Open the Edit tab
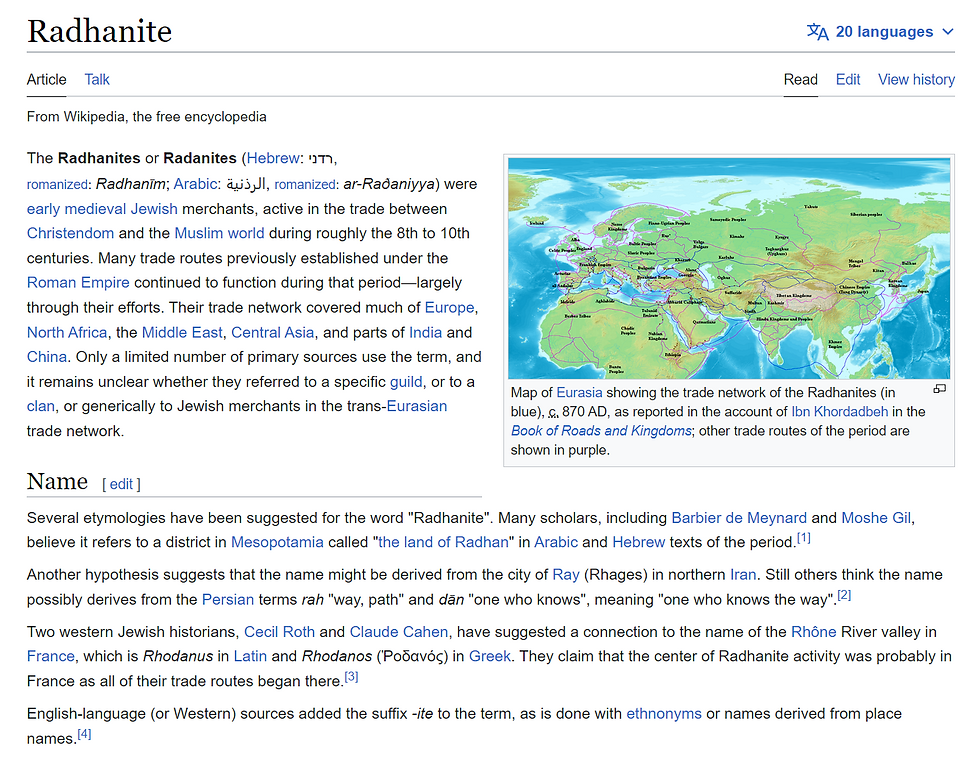The height and width of the screenshot is (768, 980). pos(848,79)
